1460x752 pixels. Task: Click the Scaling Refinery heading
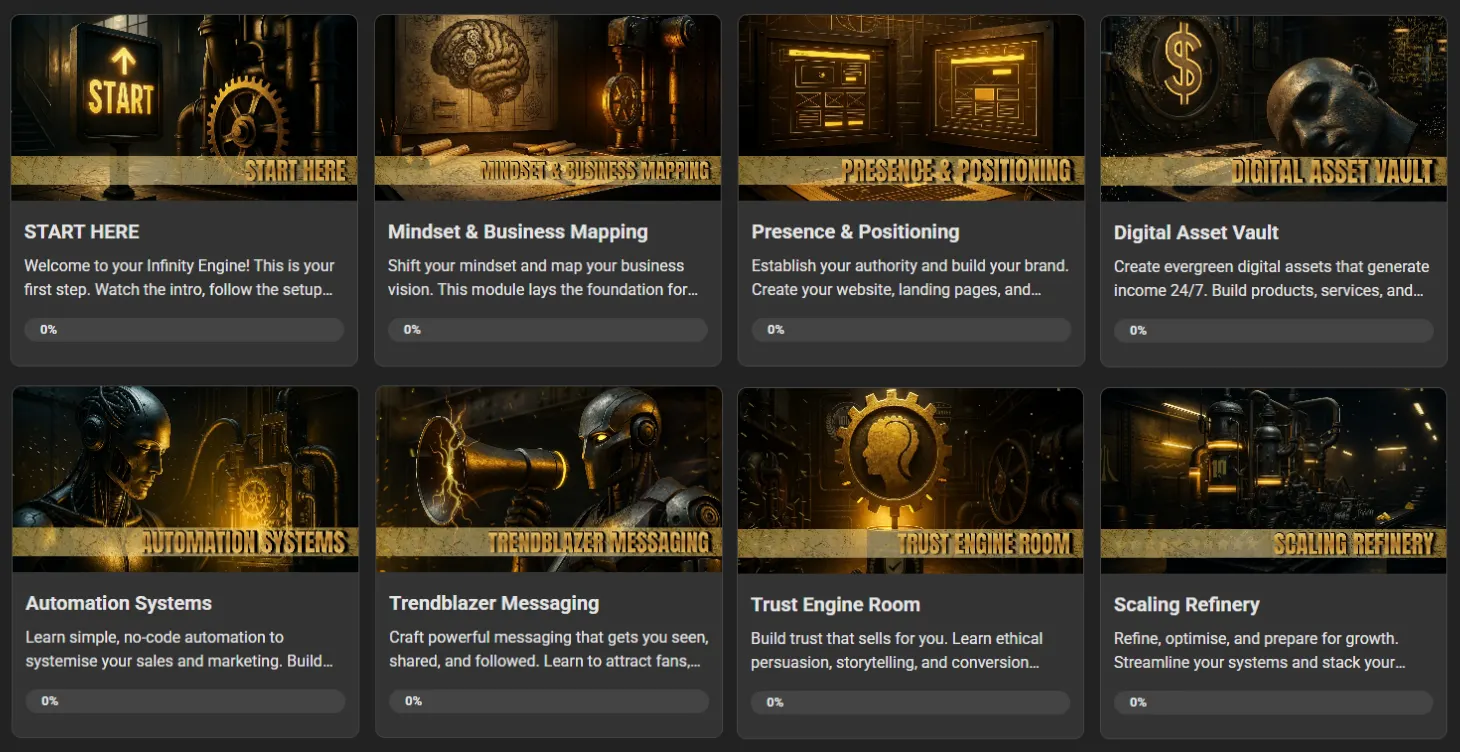[x=1187, y=604]
